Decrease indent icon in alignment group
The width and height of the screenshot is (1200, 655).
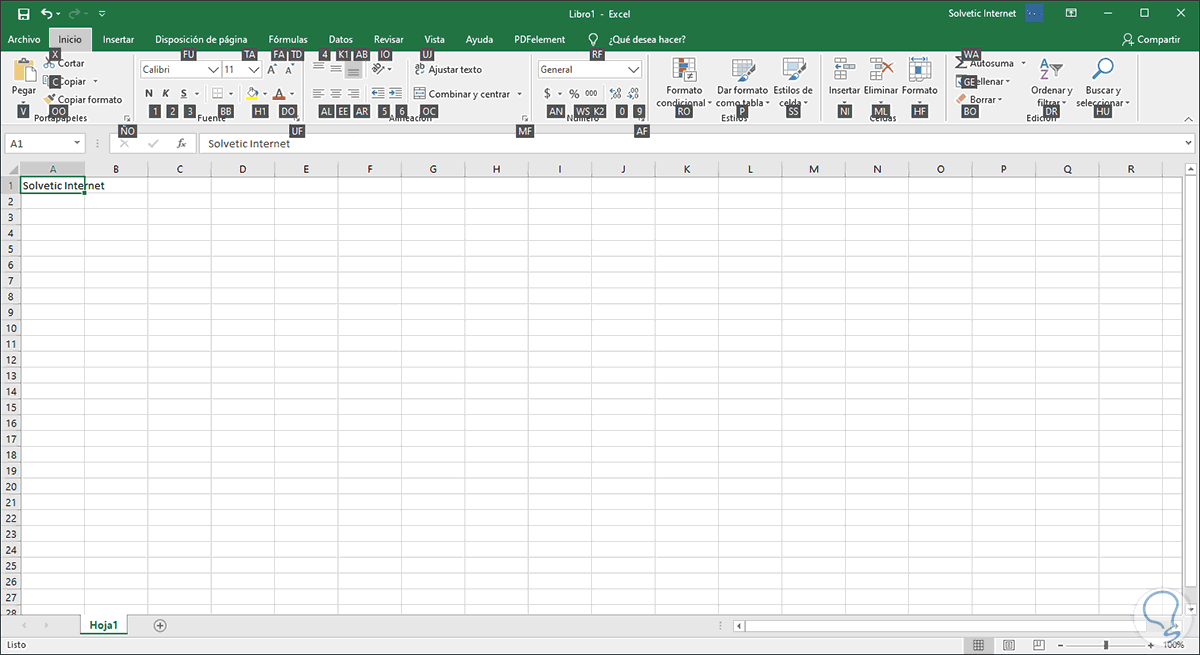click(x=379, y=94)
